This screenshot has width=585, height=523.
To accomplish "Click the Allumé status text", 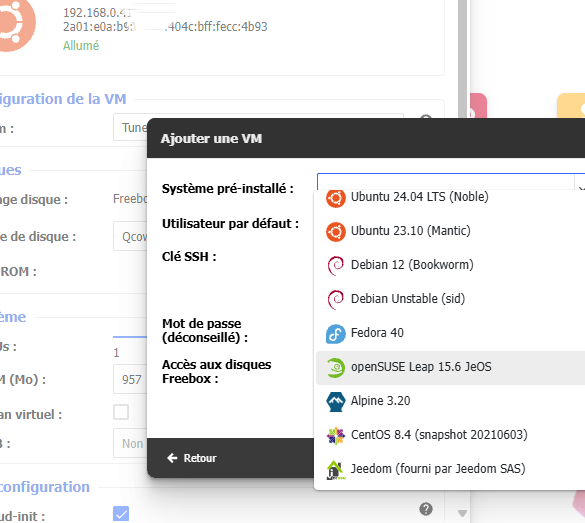I will (x=81, y=46).
